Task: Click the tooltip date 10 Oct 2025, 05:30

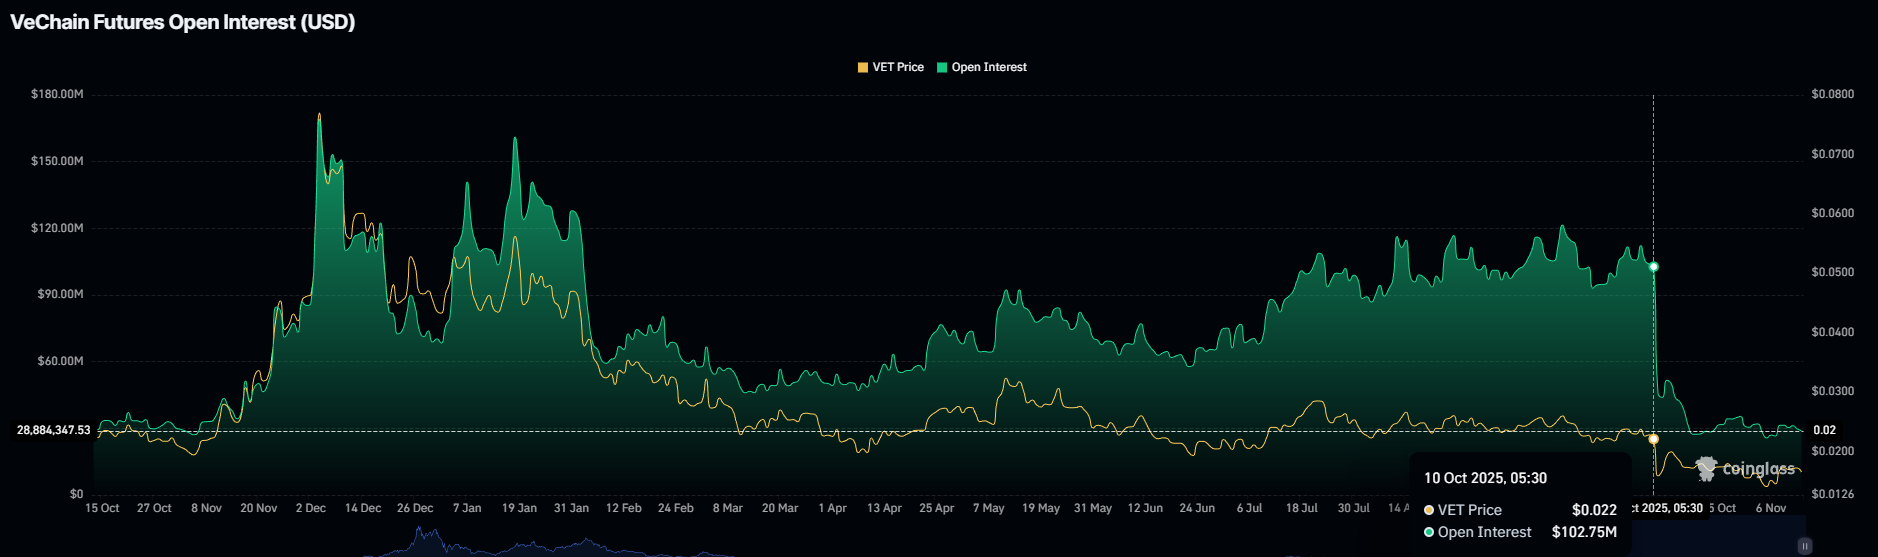Action: (x=1485, y=478)
